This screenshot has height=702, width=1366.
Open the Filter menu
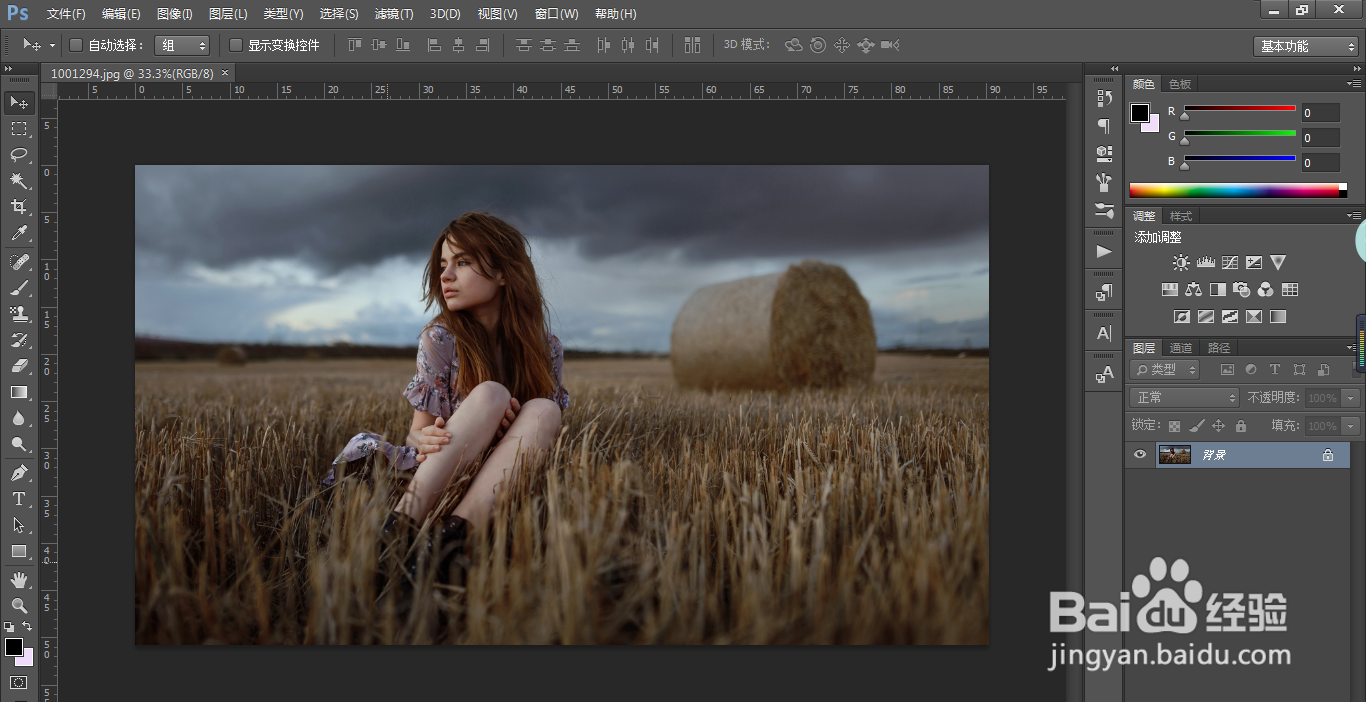[394, 14]
